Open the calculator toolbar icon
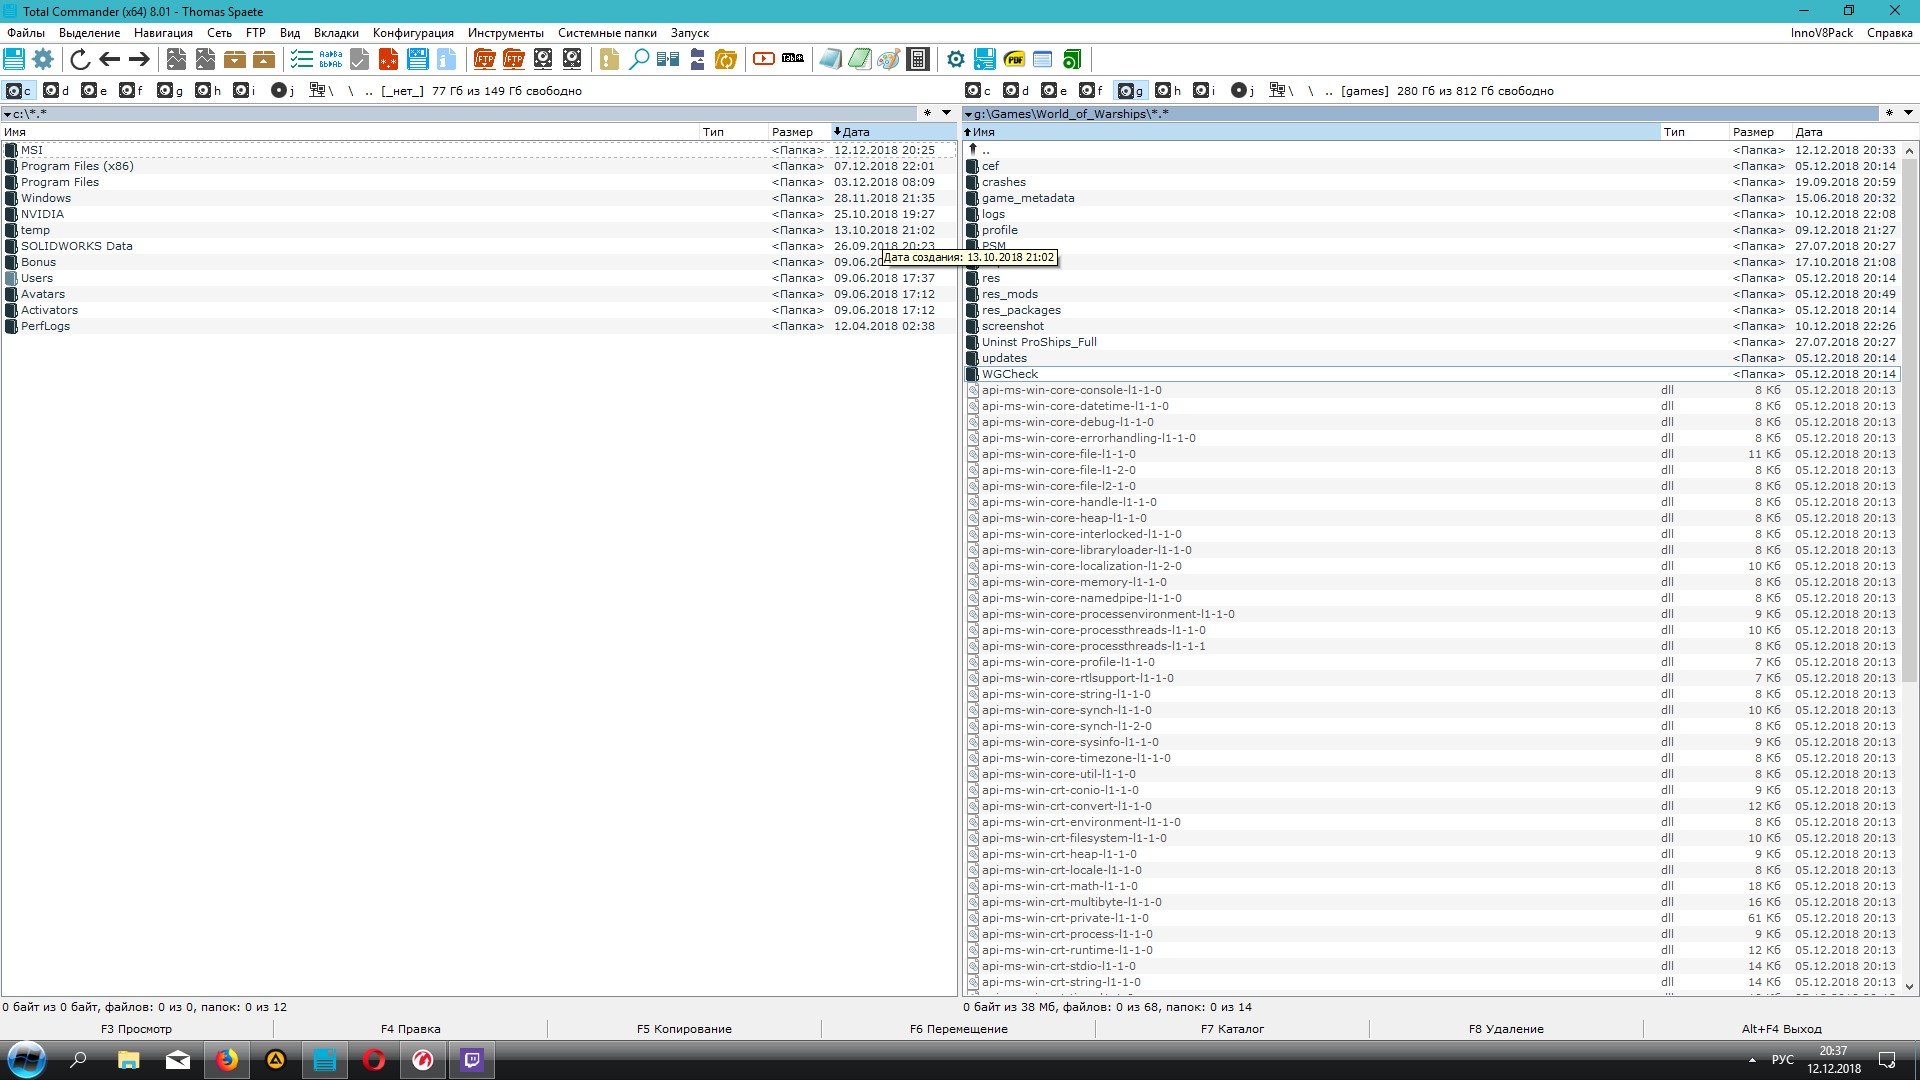The image size is (1920, 1080). tap(918, 59)
